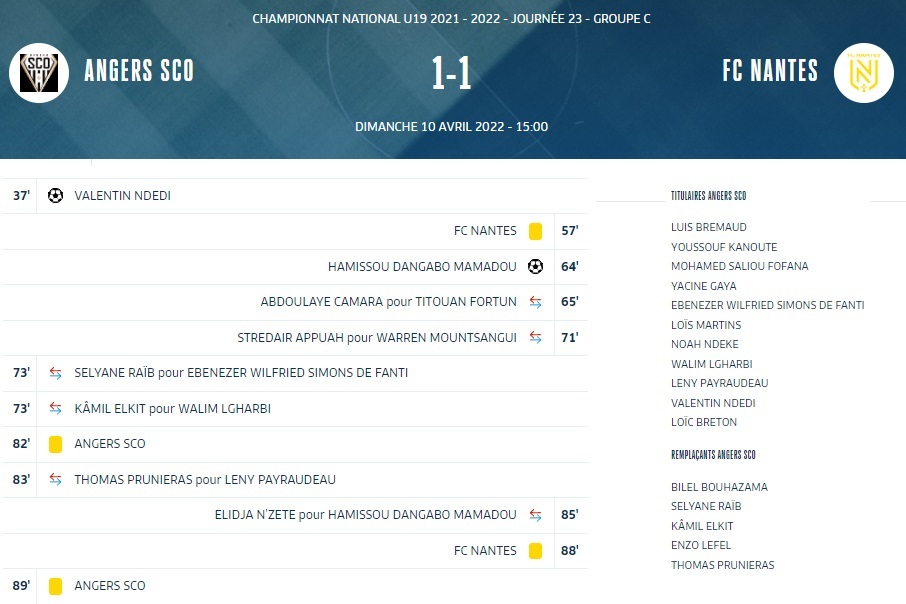This screenshot has height=604, width=906.
Task: Click the substitution icon beside Thomas Prunieras
Action: pos(55,480)
